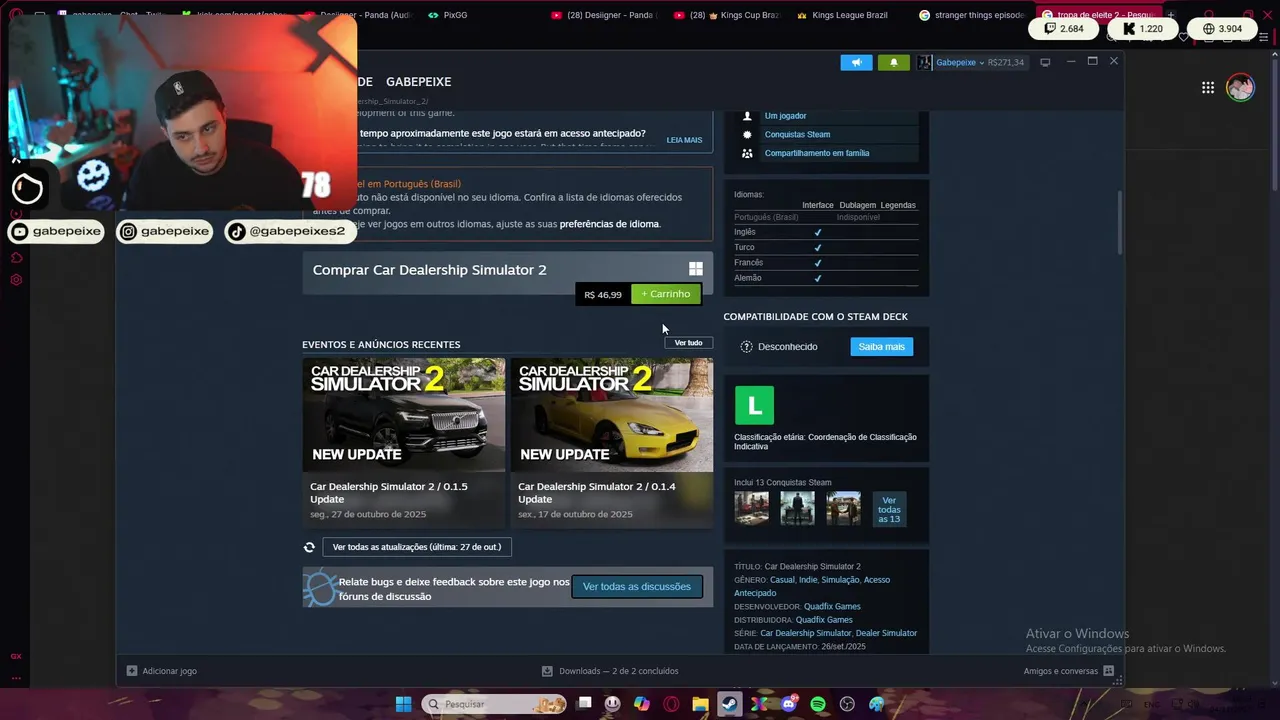Open the OBS Studio taskbar icon
1280x720 pixels.
[x=848, y=704]
